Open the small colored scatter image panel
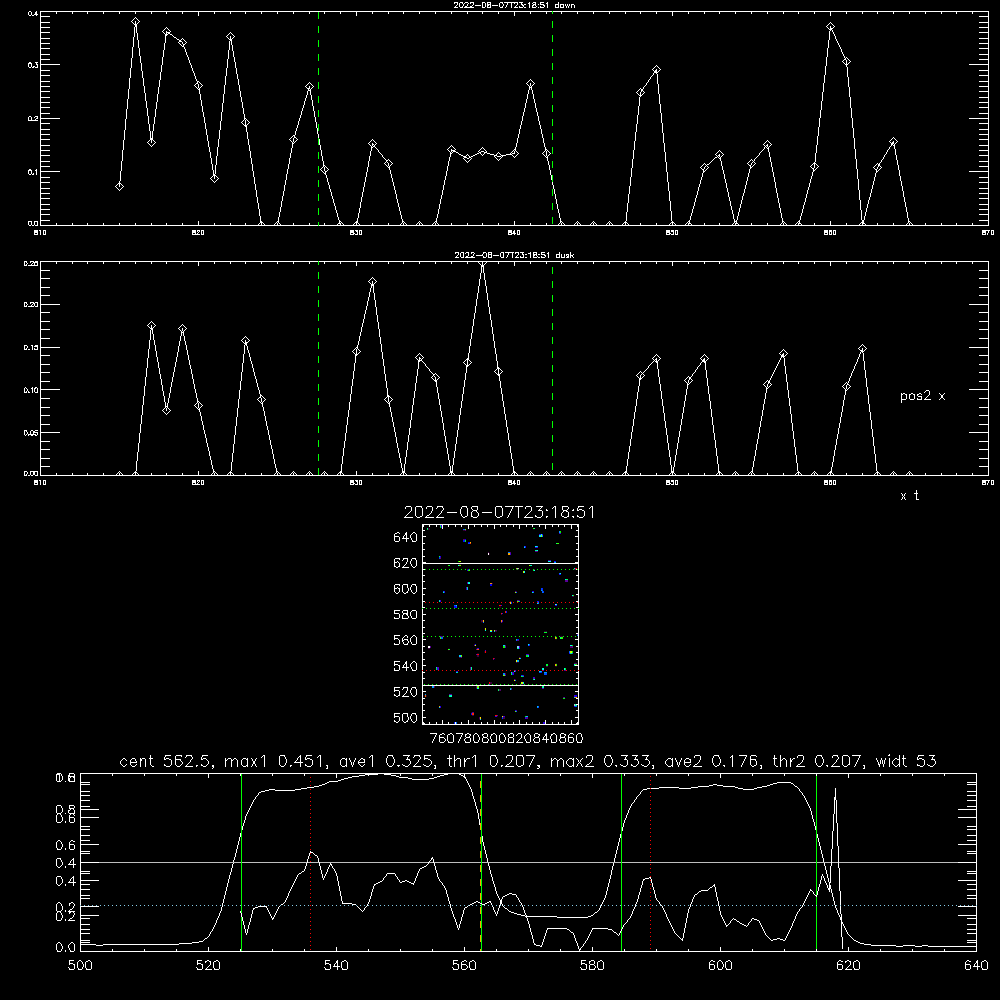Screen dimensions: 1000x1000 pyautogui.click(x=501, y=624)
